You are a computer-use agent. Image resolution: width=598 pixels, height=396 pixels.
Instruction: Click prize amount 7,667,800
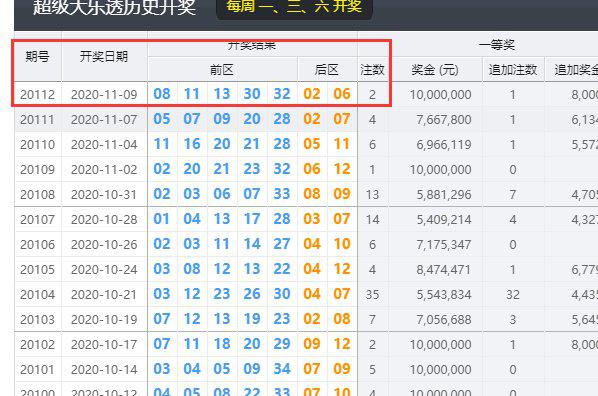click(x=444, y=120)
